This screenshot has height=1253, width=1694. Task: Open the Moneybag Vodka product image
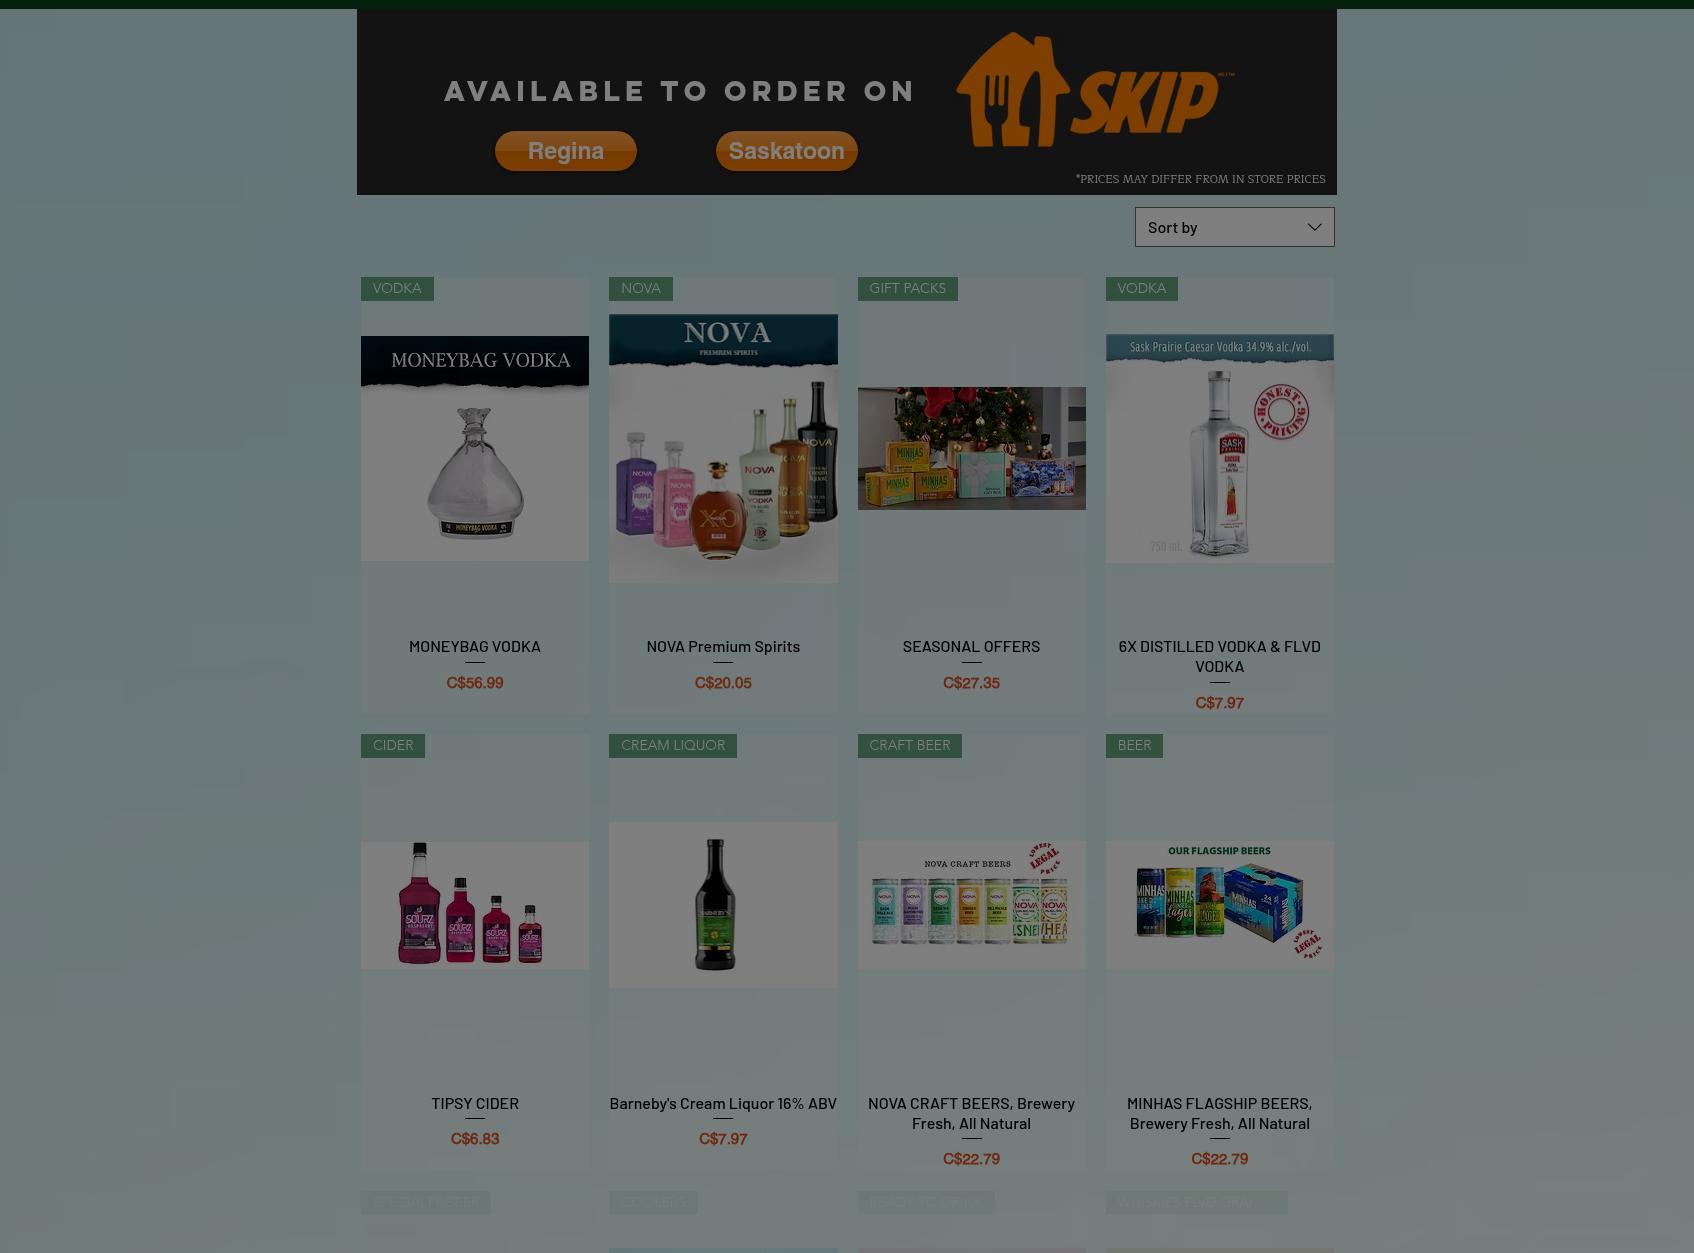pos(475,448)
